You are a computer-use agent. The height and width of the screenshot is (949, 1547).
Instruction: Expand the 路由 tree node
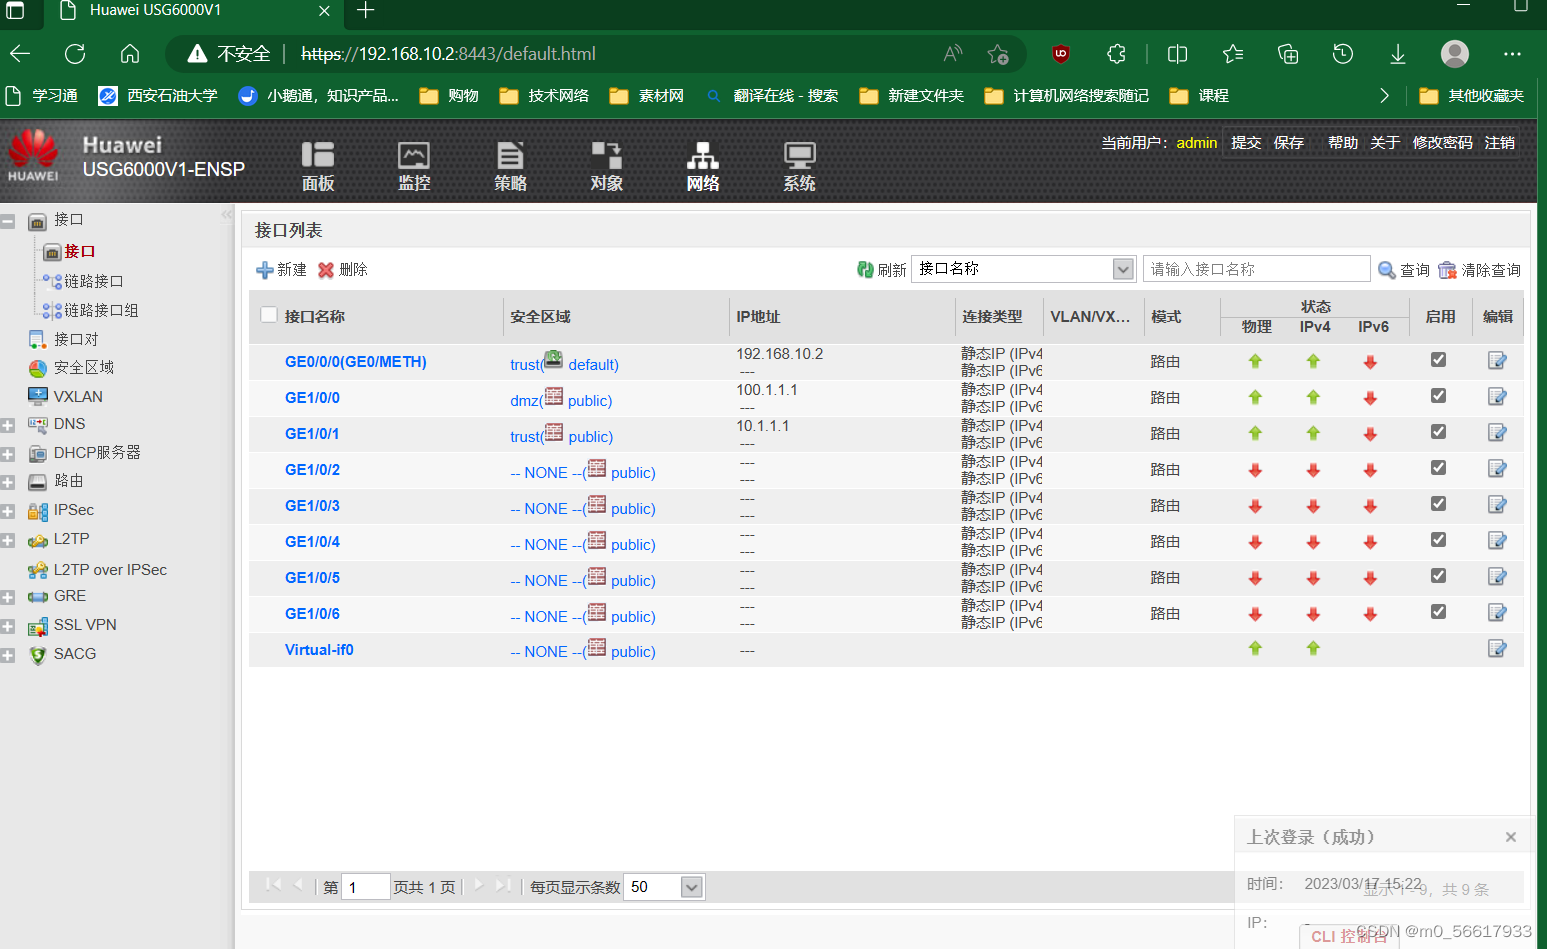click(8, 482)
